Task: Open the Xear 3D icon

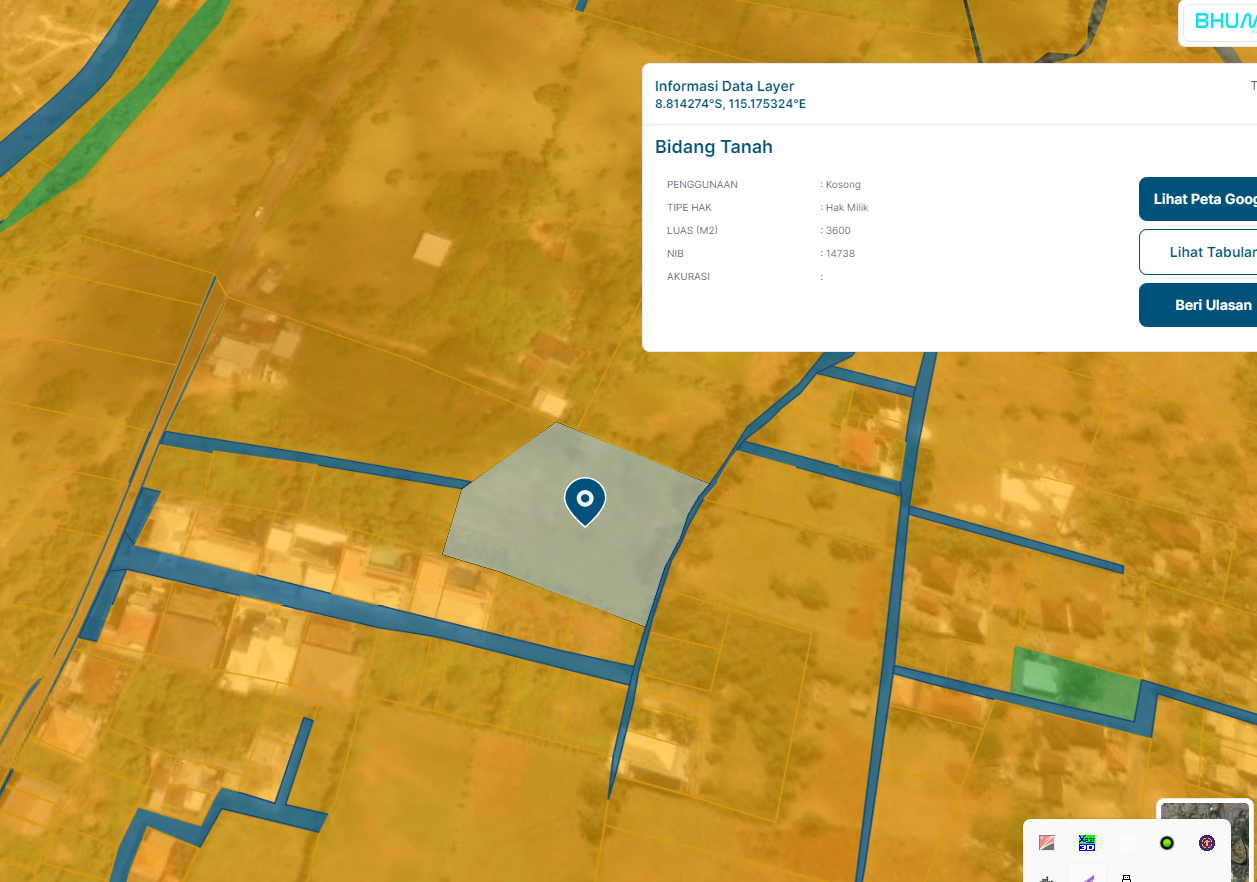Action: click(1087, 843)
